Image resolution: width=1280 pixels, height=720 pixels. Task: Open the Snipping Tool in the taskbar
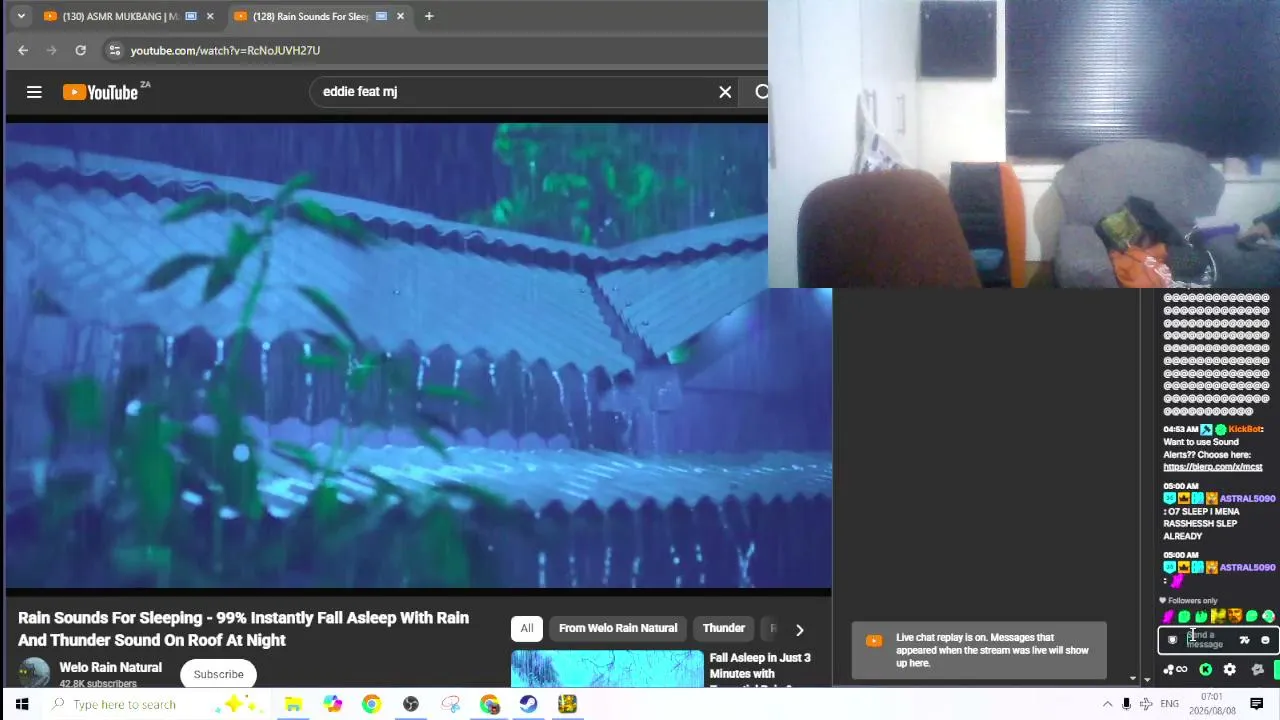tap(450, 704)
